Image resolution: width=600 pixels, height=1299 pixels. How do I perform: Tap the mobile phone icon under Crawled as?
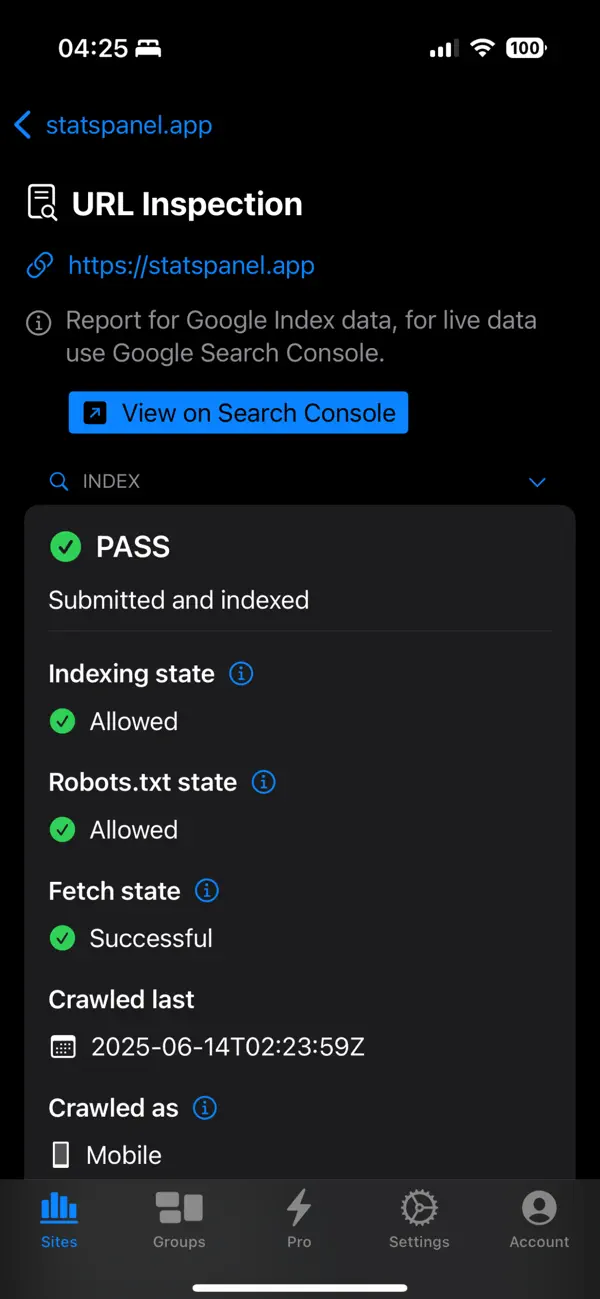(60, 1154)
